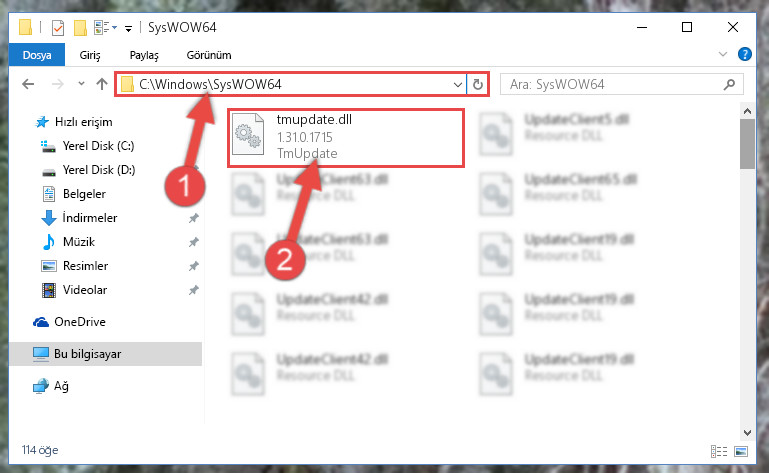The height and width of the screenshot is (473, 769).
Task: Switch to the Görünüm ribbon tab
Action: (209, 55)
